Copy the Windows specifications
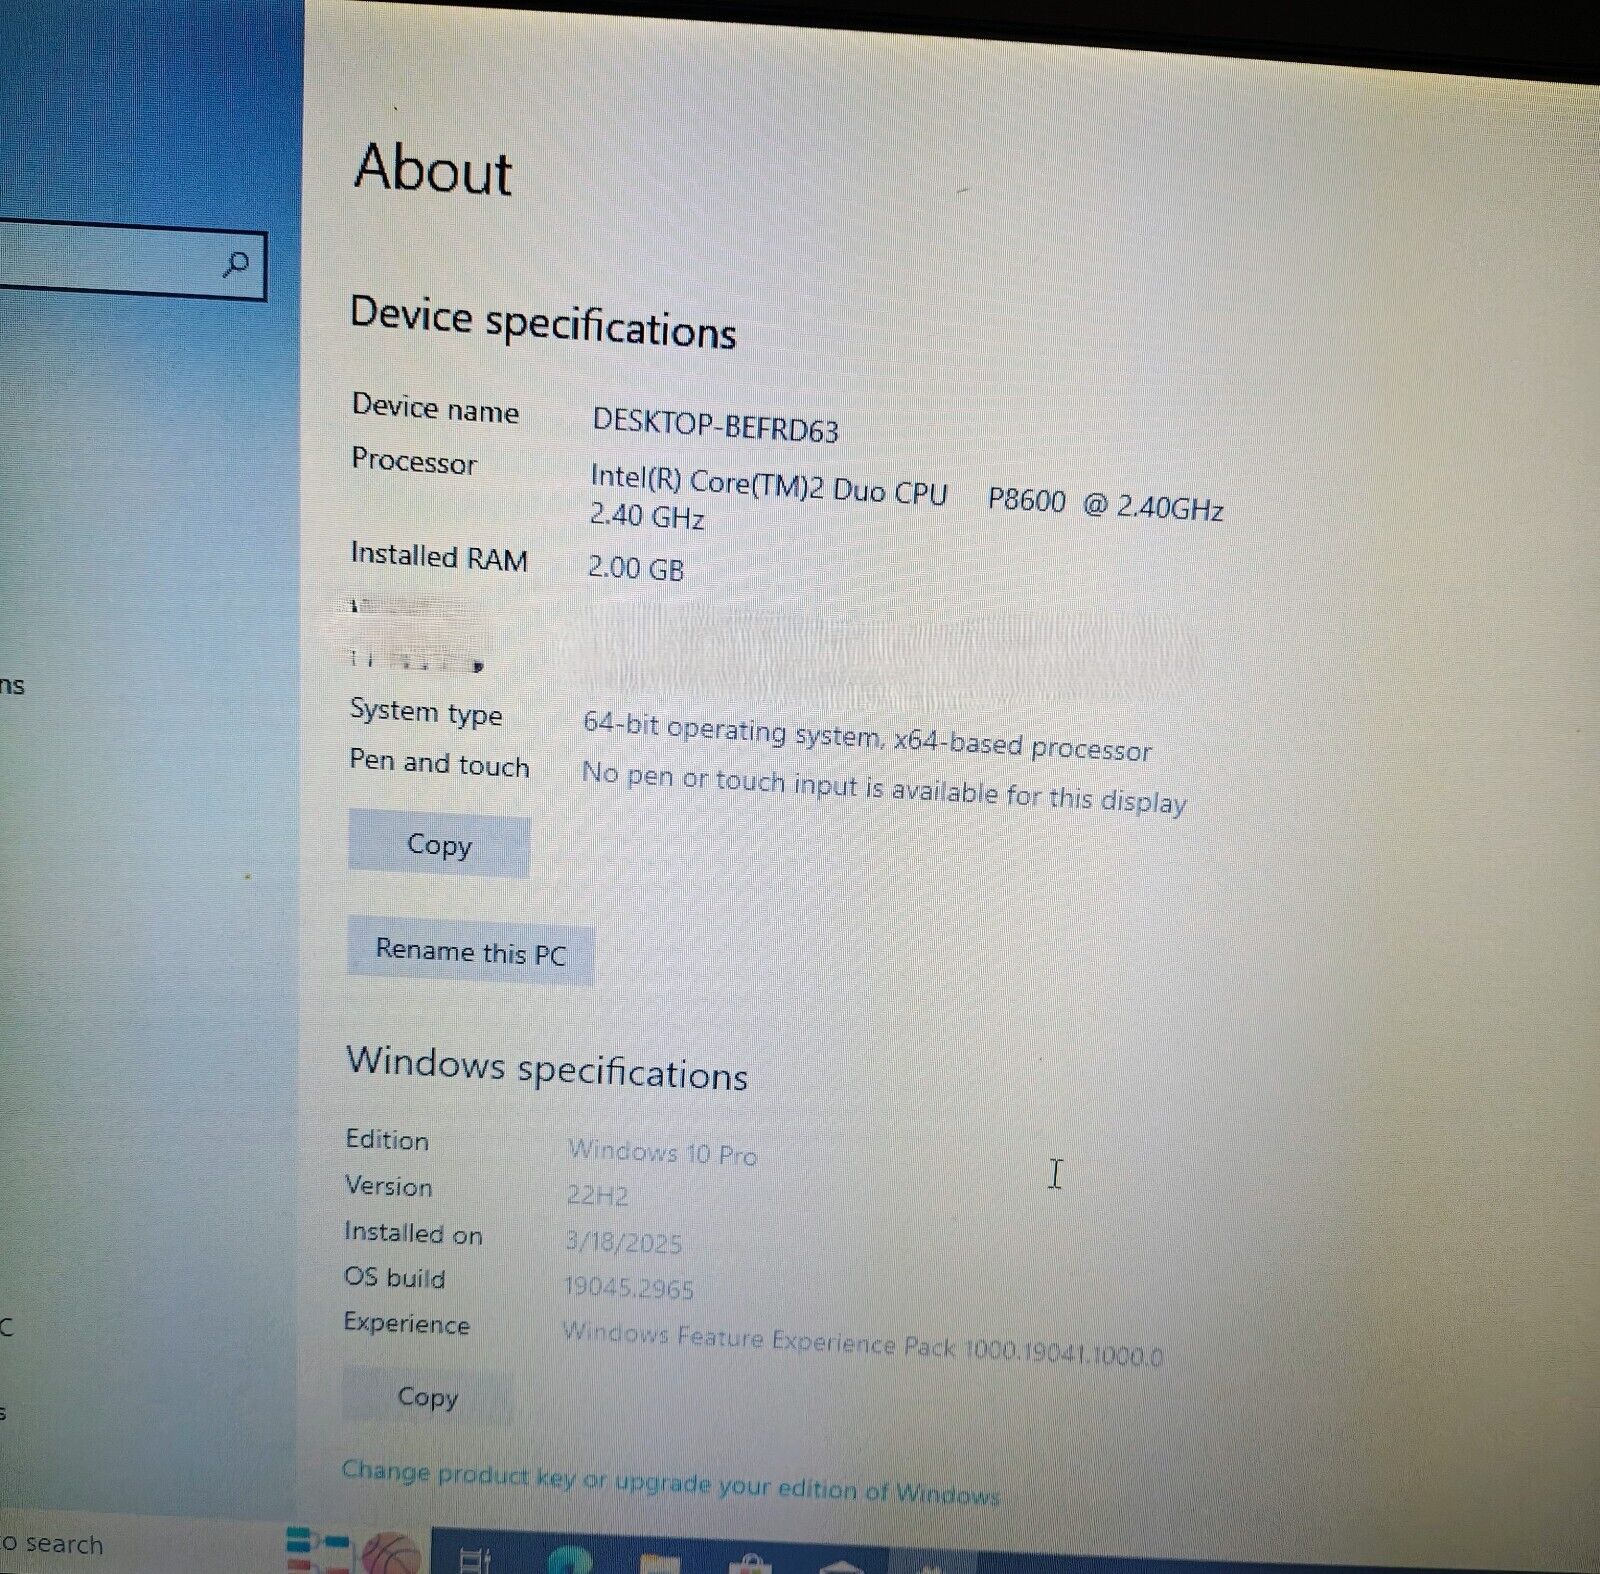This screenshot has width=1600, height=1574. 427,1396
